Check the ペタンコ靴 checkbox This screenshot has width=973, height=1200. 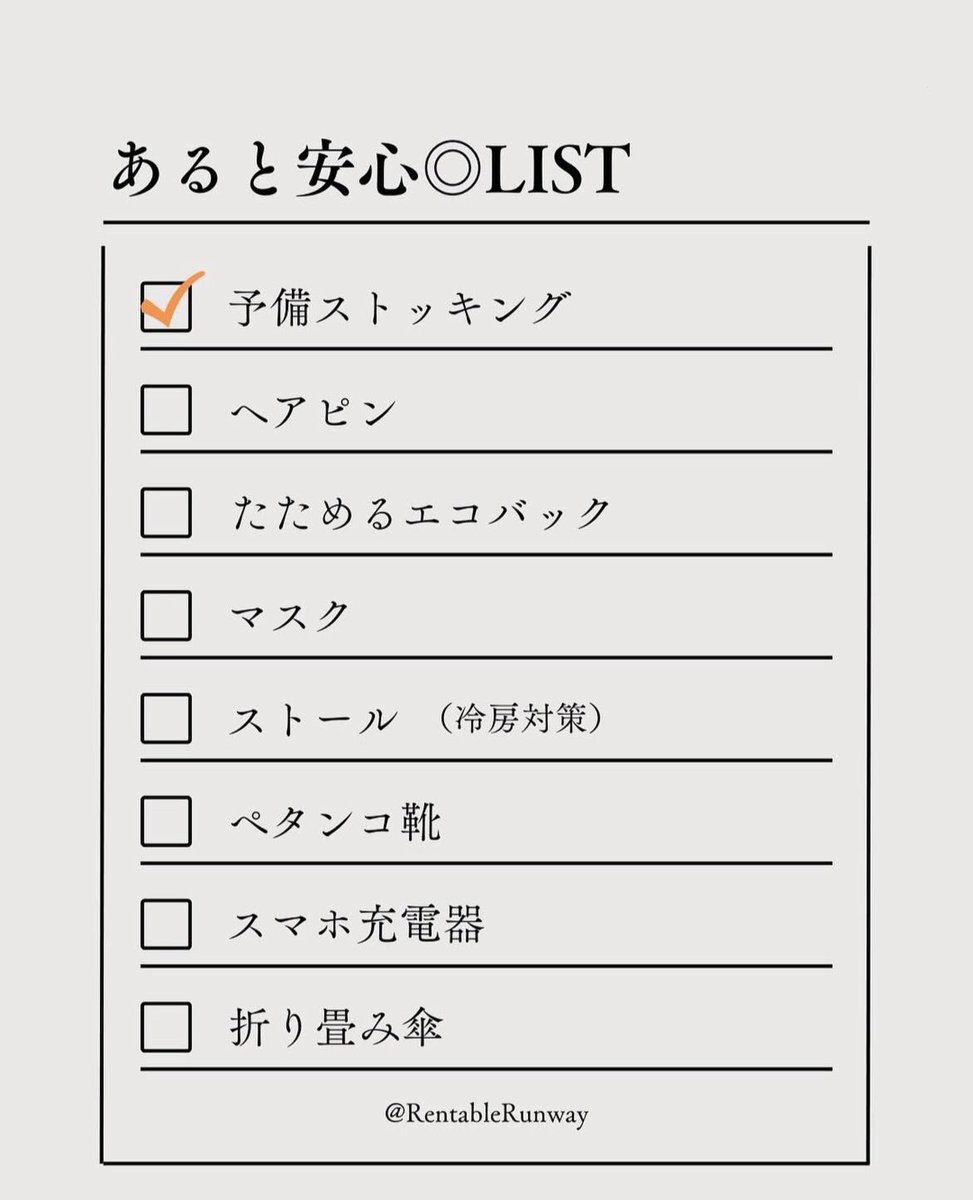(x=166, y=821)
